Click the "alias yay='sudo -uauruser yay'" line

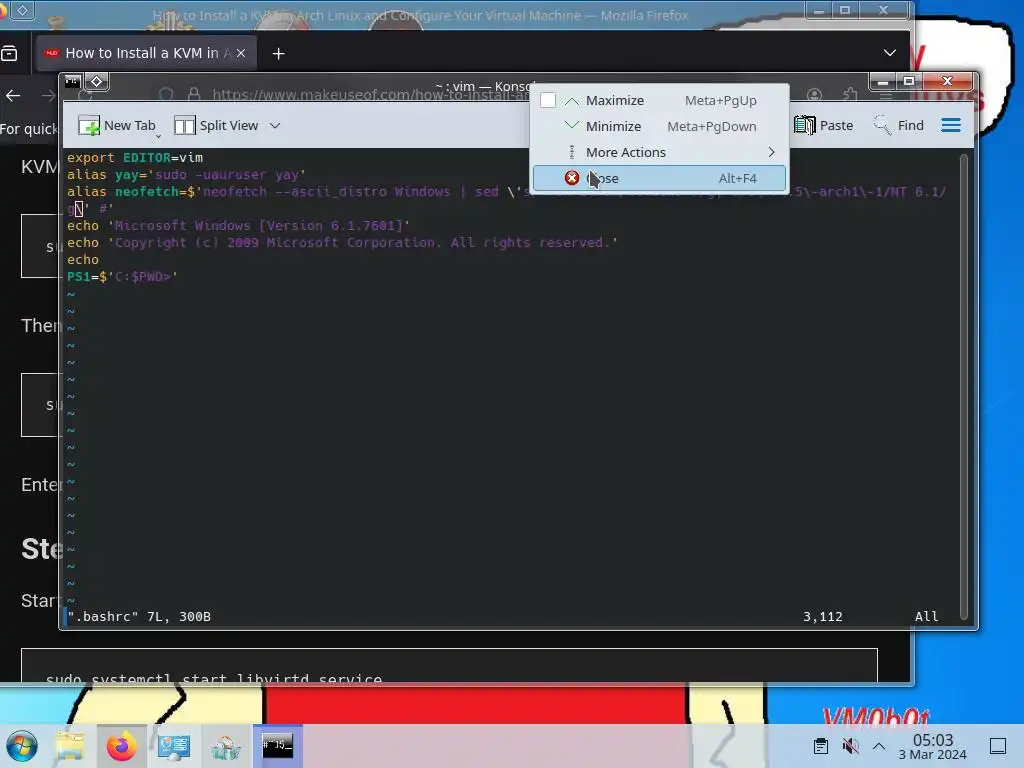click(x=186, y=174)
